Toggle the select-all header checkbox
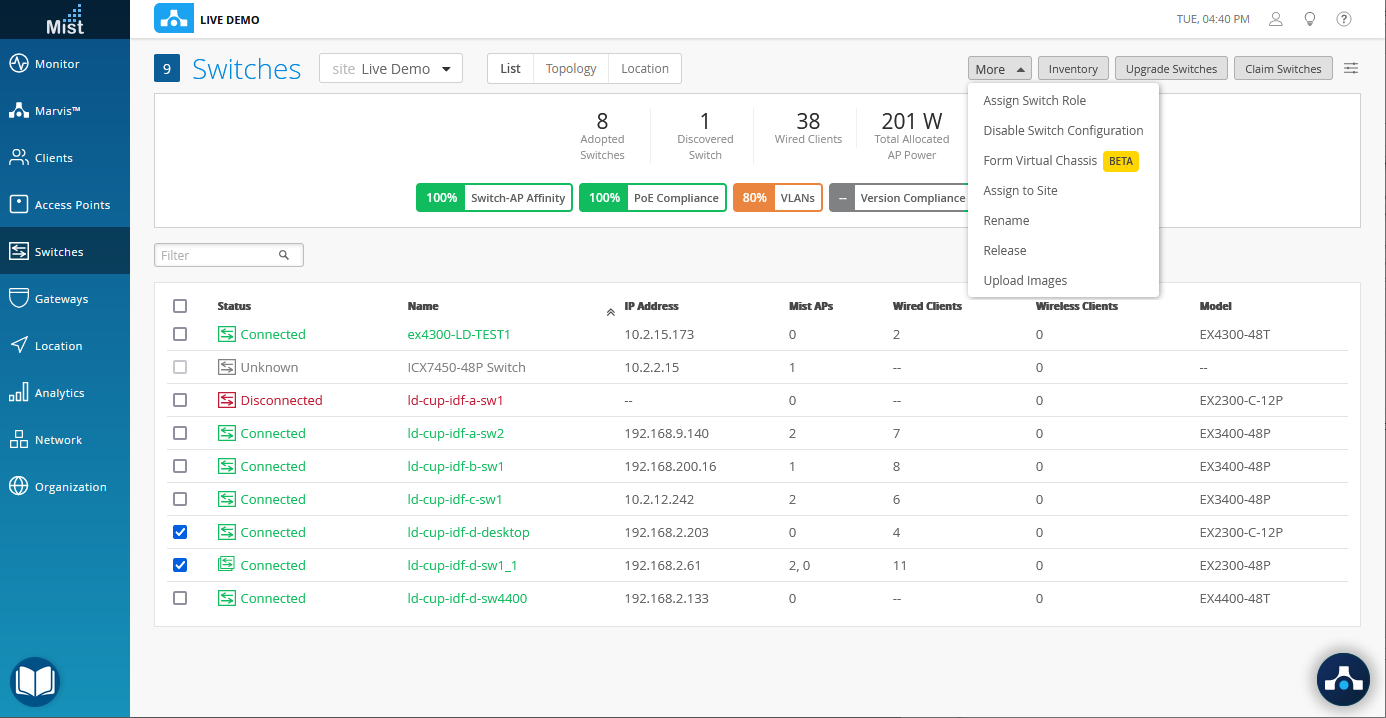Viewport: 1386px width, 718px height. click(180, 306)
